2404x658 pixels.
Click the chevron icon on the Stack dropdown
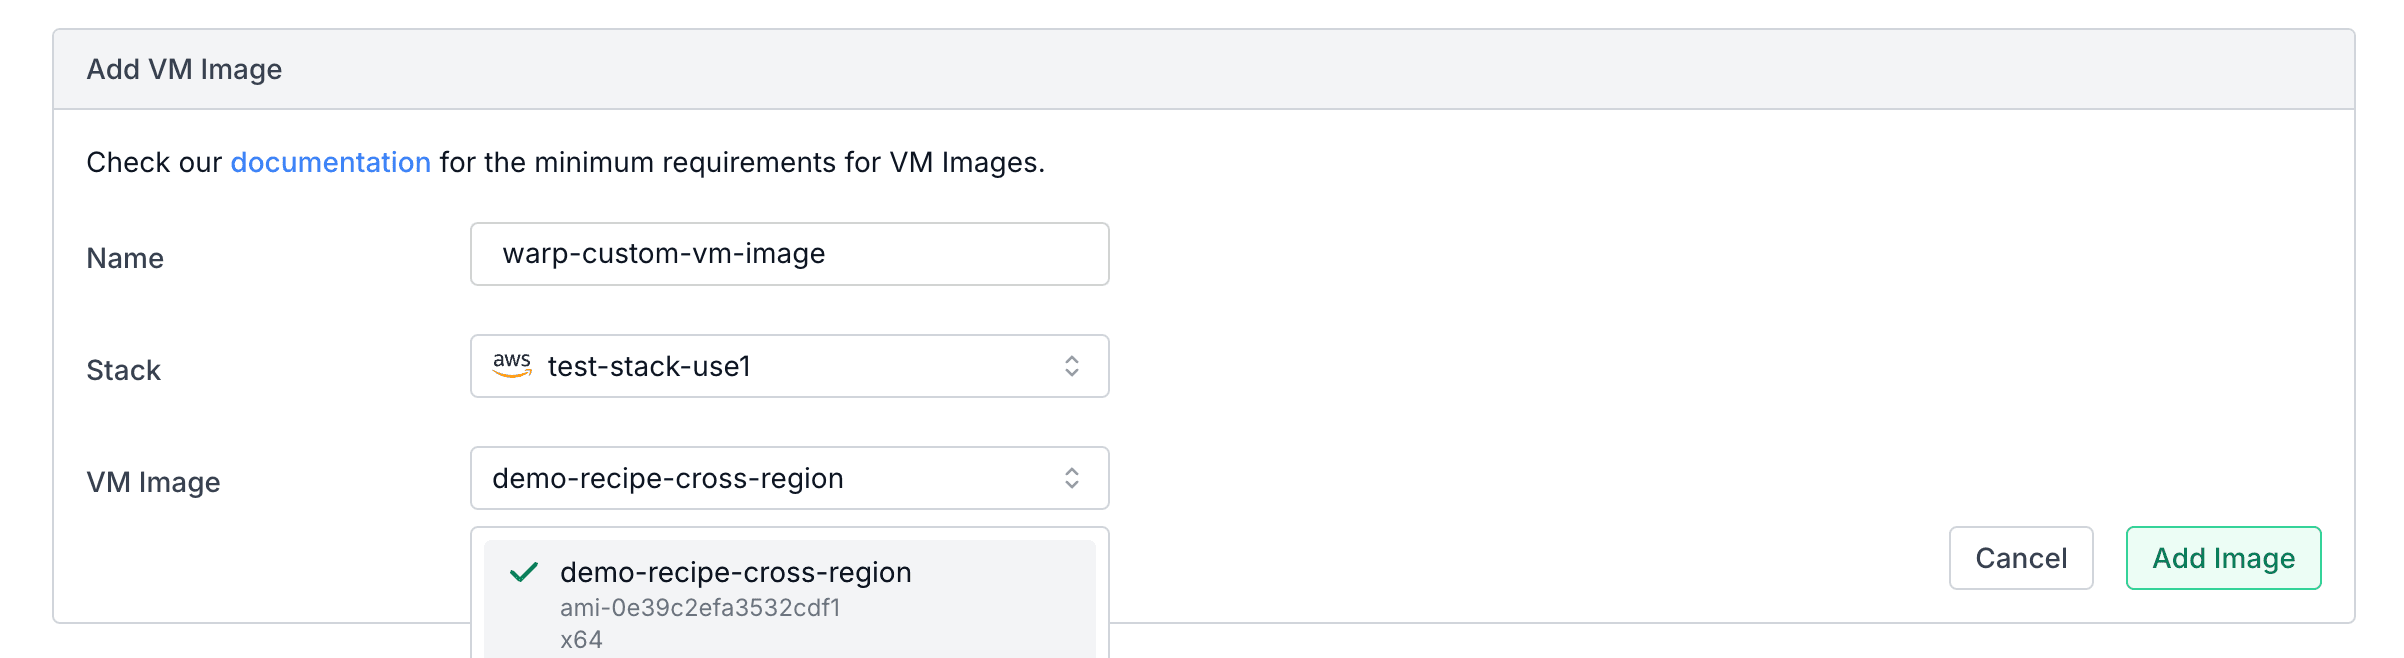point(1072,366)
